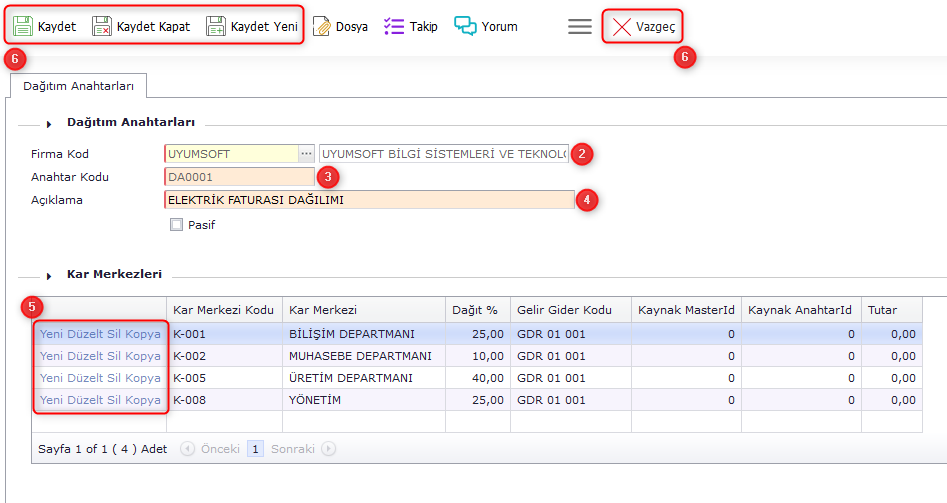Click the Kaydet save icon

23,26
